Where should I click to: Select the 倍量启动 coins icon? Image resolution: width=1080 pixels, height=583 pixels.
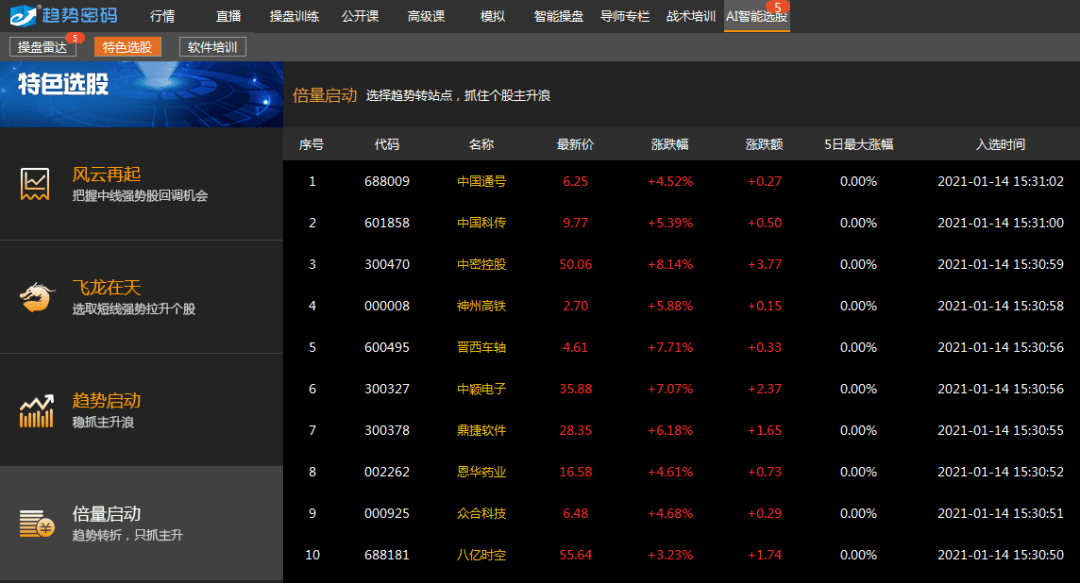37,524
